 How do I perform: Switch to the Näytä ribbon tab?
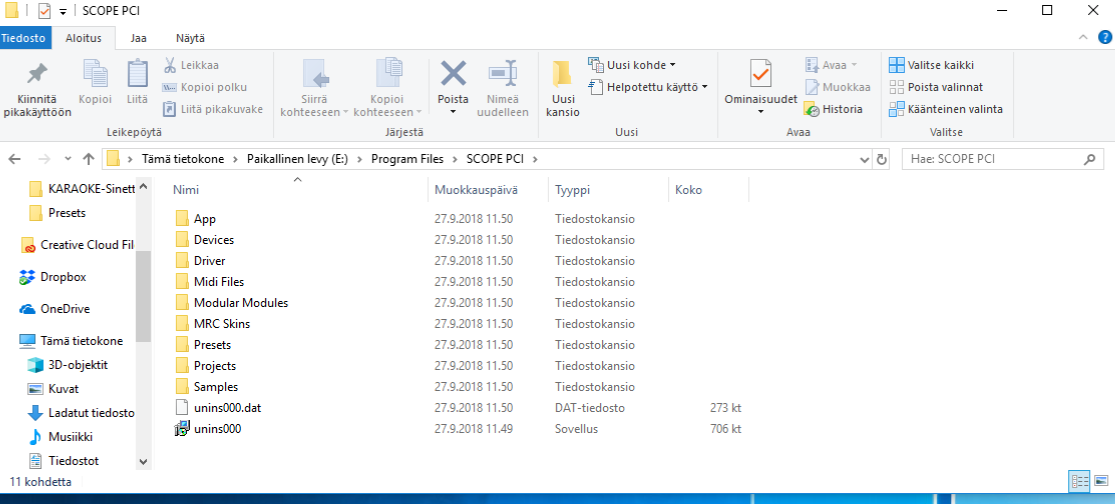(x=190, y=38)
